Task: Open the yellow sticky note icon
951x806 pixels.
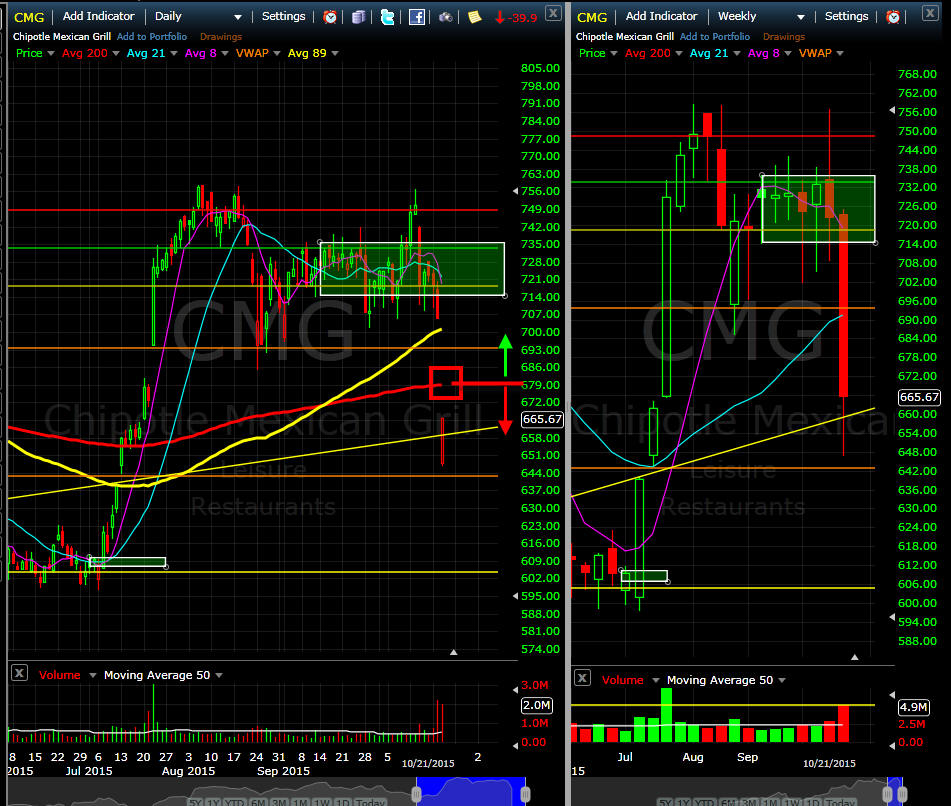Action: pos(474,17)
